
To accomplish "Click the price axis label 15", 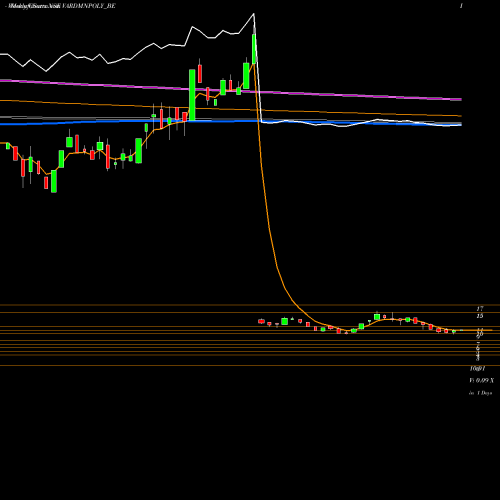I will click(x=480, y=316).
